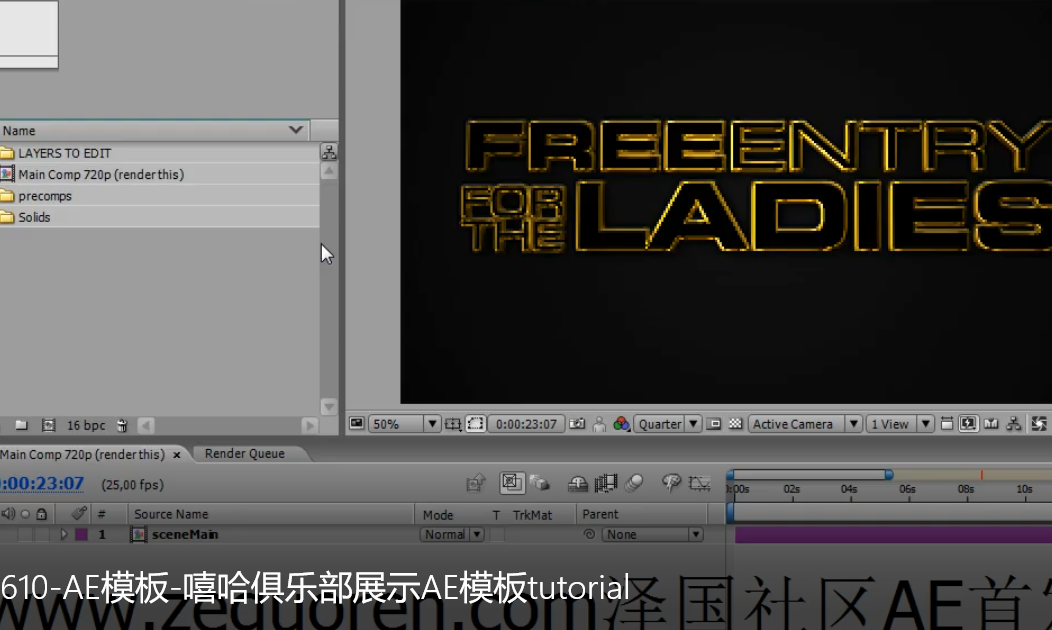
Task: Close the Main Comp 720p timeline tab
Action: [x=177, y=455]
